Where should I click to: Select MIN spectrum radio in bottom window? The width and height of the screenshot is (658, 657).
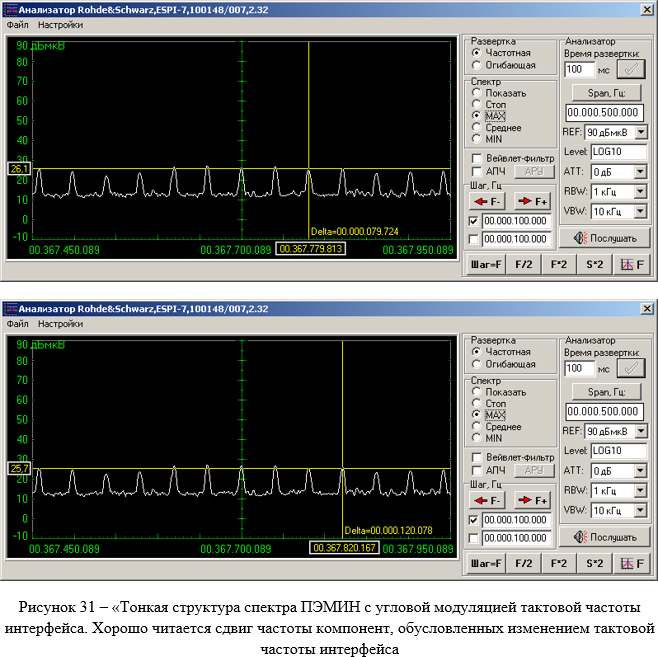click(x=476, y=438)
